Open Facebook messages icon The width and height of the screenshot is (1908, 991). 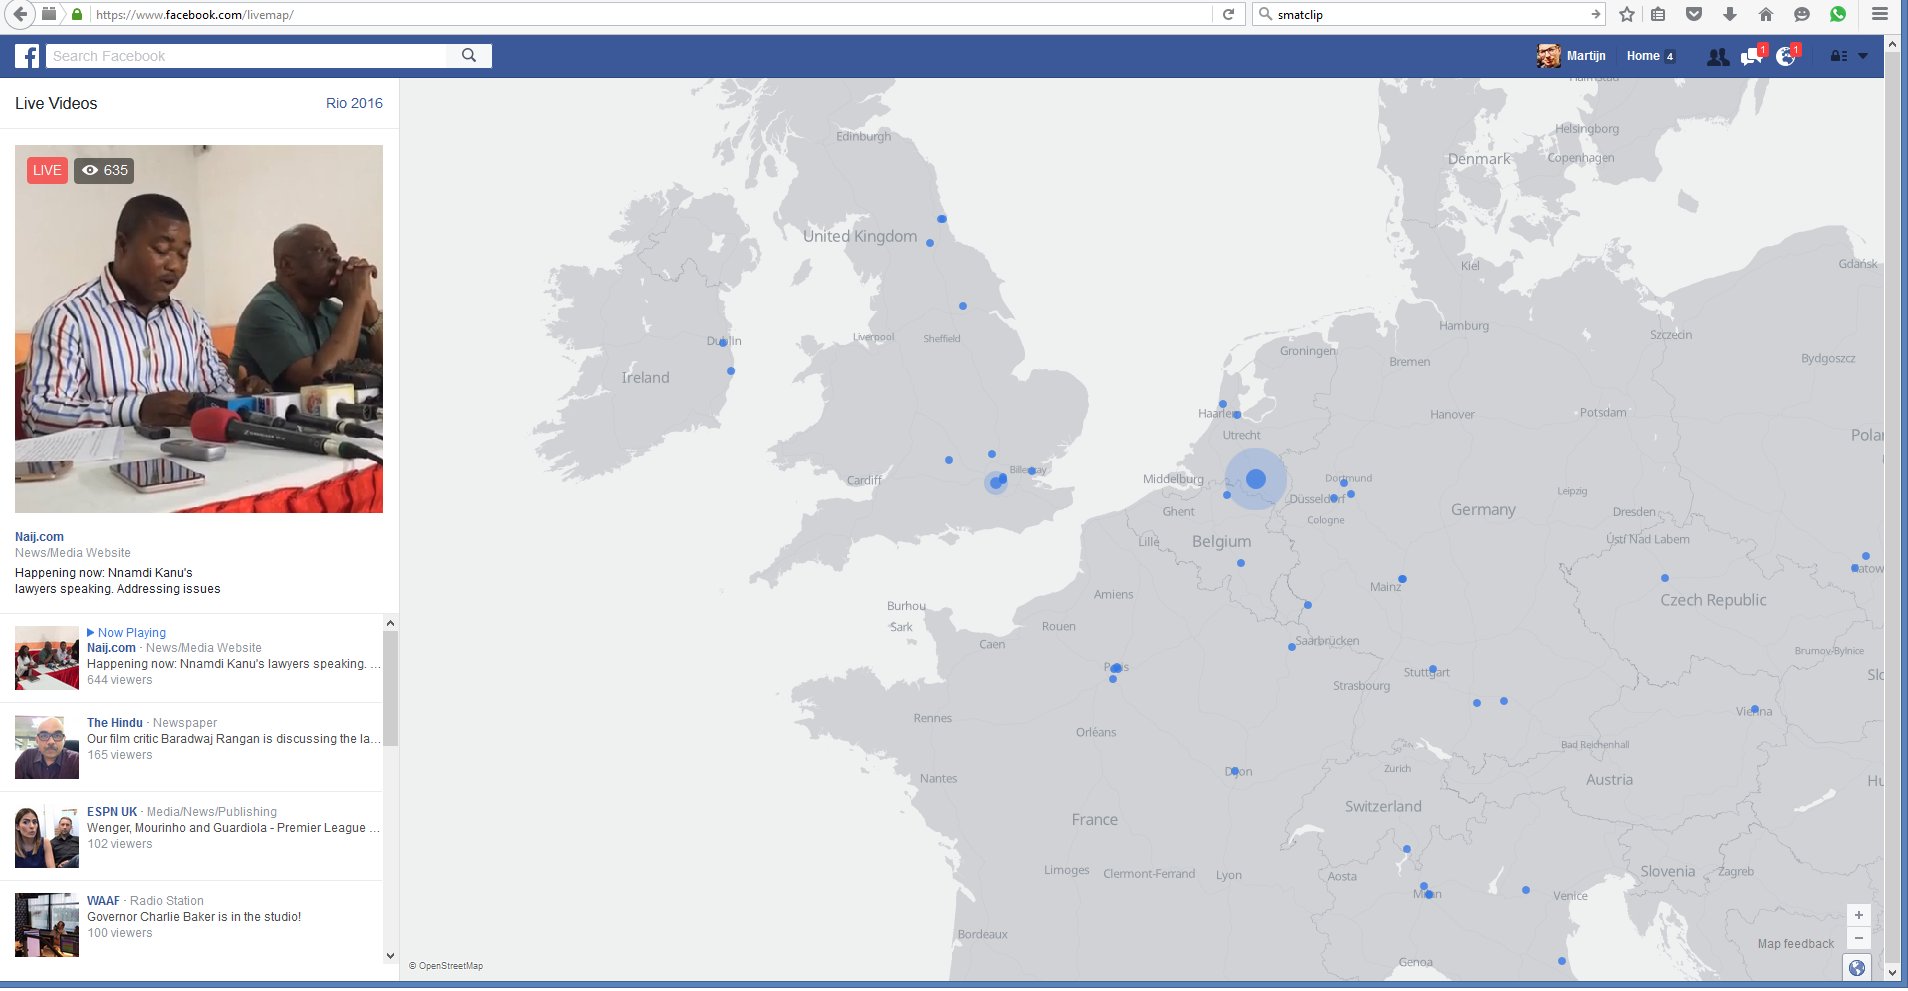click(1752, 57)
